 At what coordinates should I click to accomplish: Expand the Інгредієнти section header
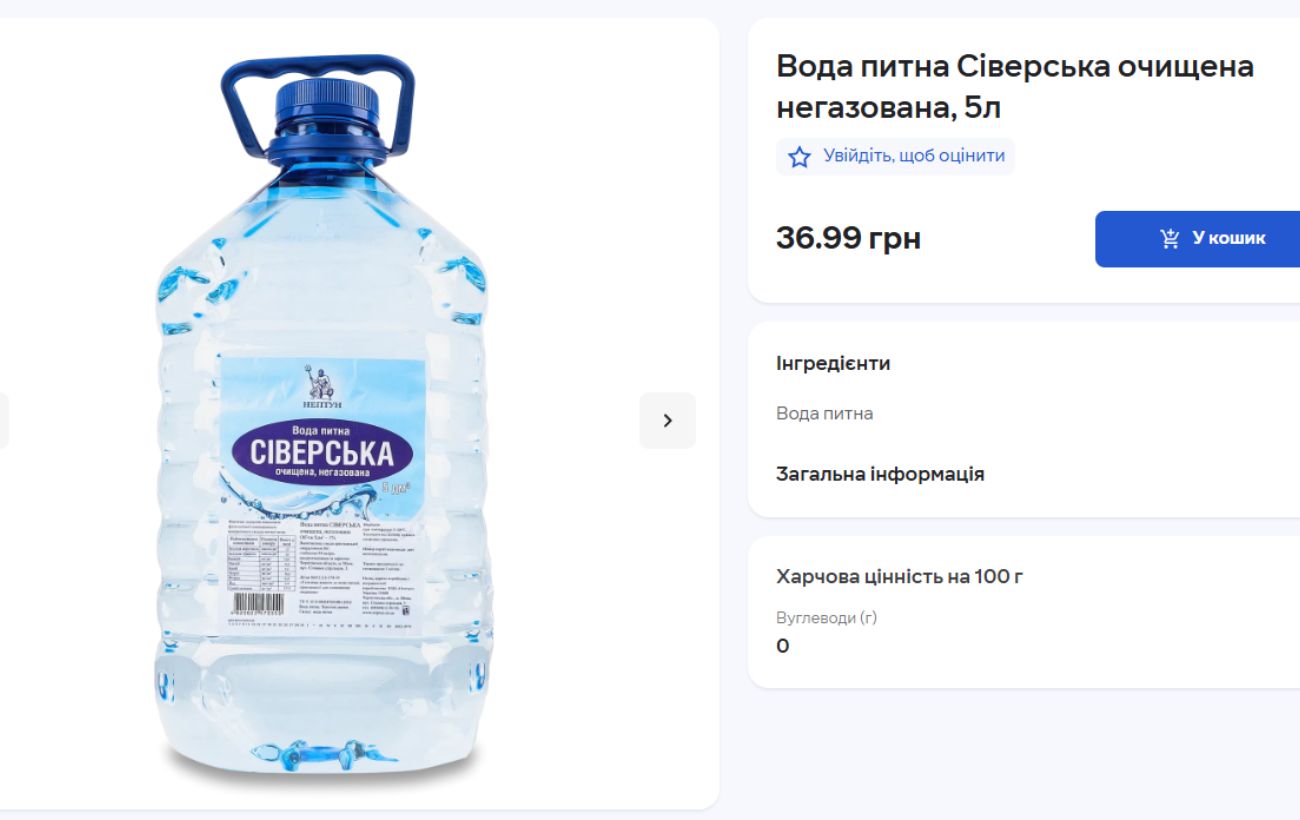click(x=832, y=363)
